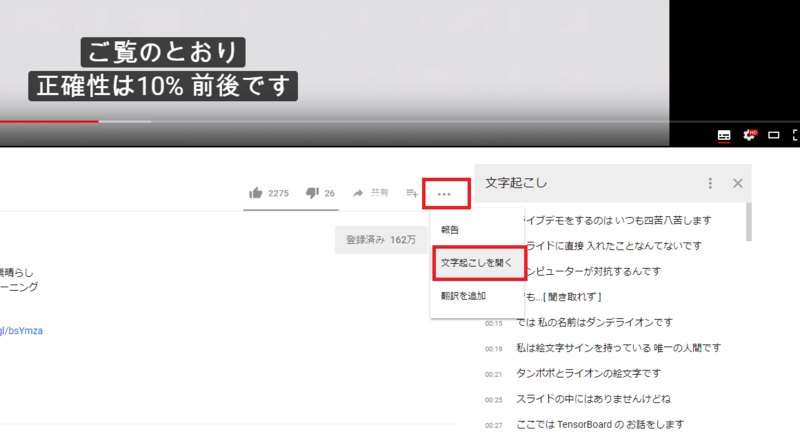Toggle subtitles with the captions icon
The image size is (800, 434).
pyautogui.click(x=724, y=135)
